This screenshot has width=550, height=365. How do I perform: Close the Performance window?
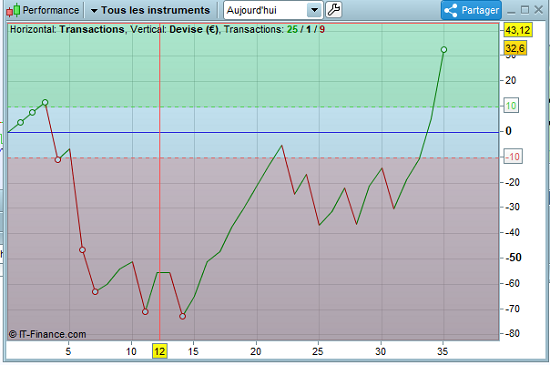[x=538, y=10]
